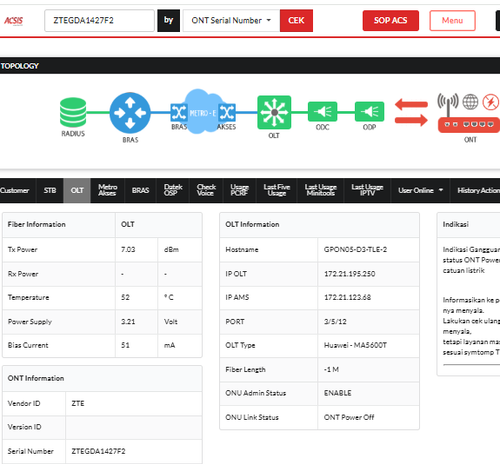Image resolution: width=500 pixels, height=464 pixels.
Task: Click the black 'by' button
Action: [x=169, y=21]
